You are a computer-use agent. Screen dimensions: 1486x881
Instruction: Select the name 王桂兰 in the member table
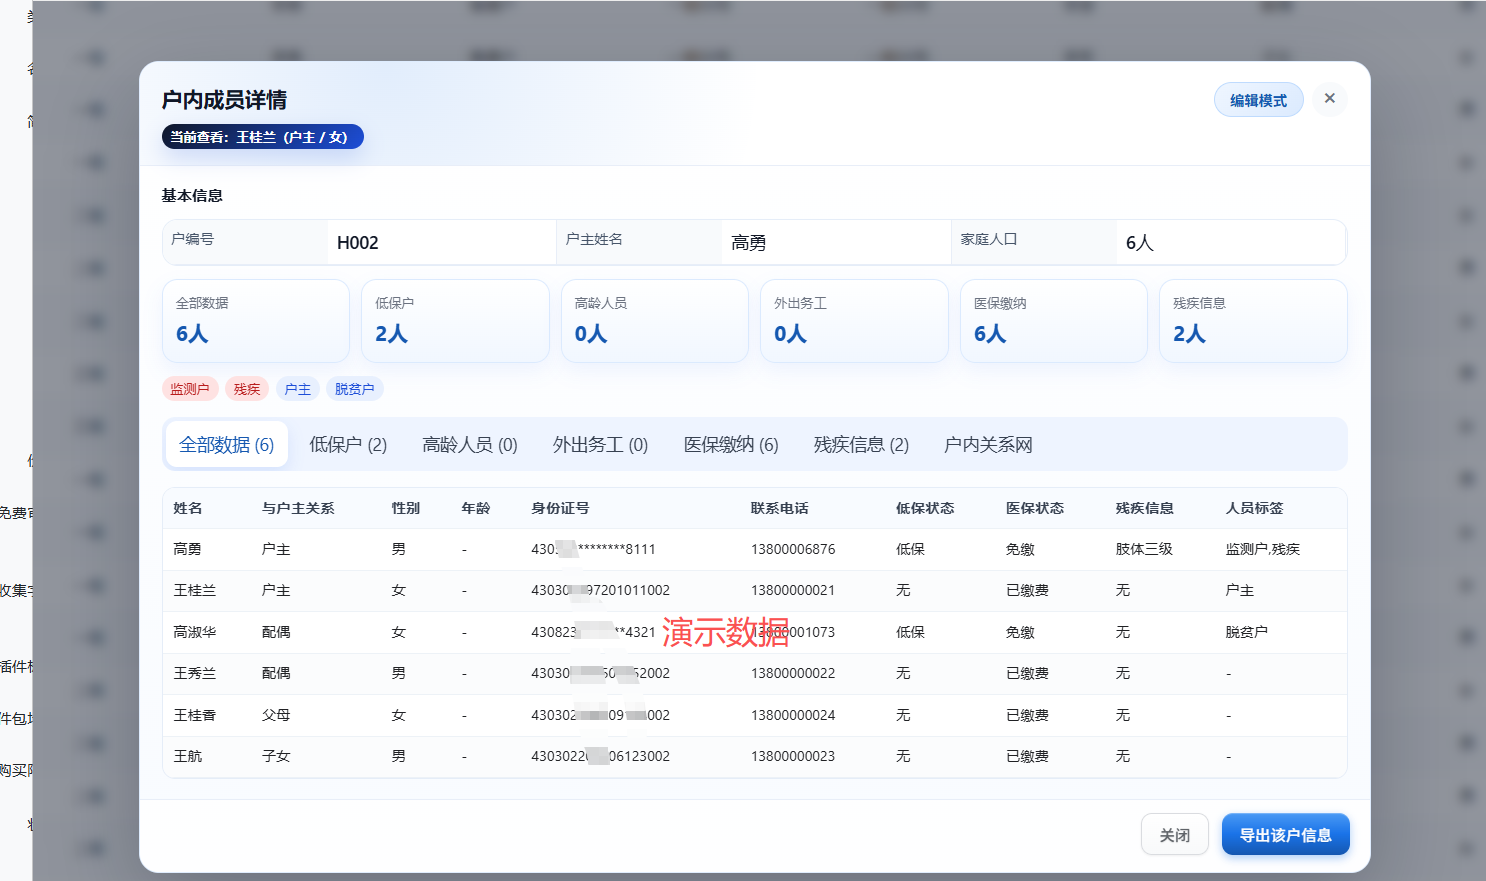click(x=195, y=590)
